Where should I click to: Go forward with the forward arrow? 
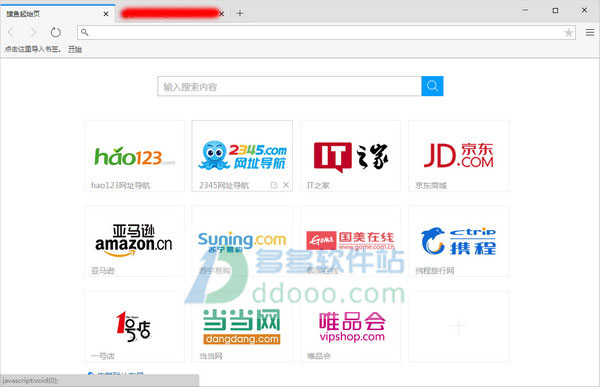[x=33, y=32]
